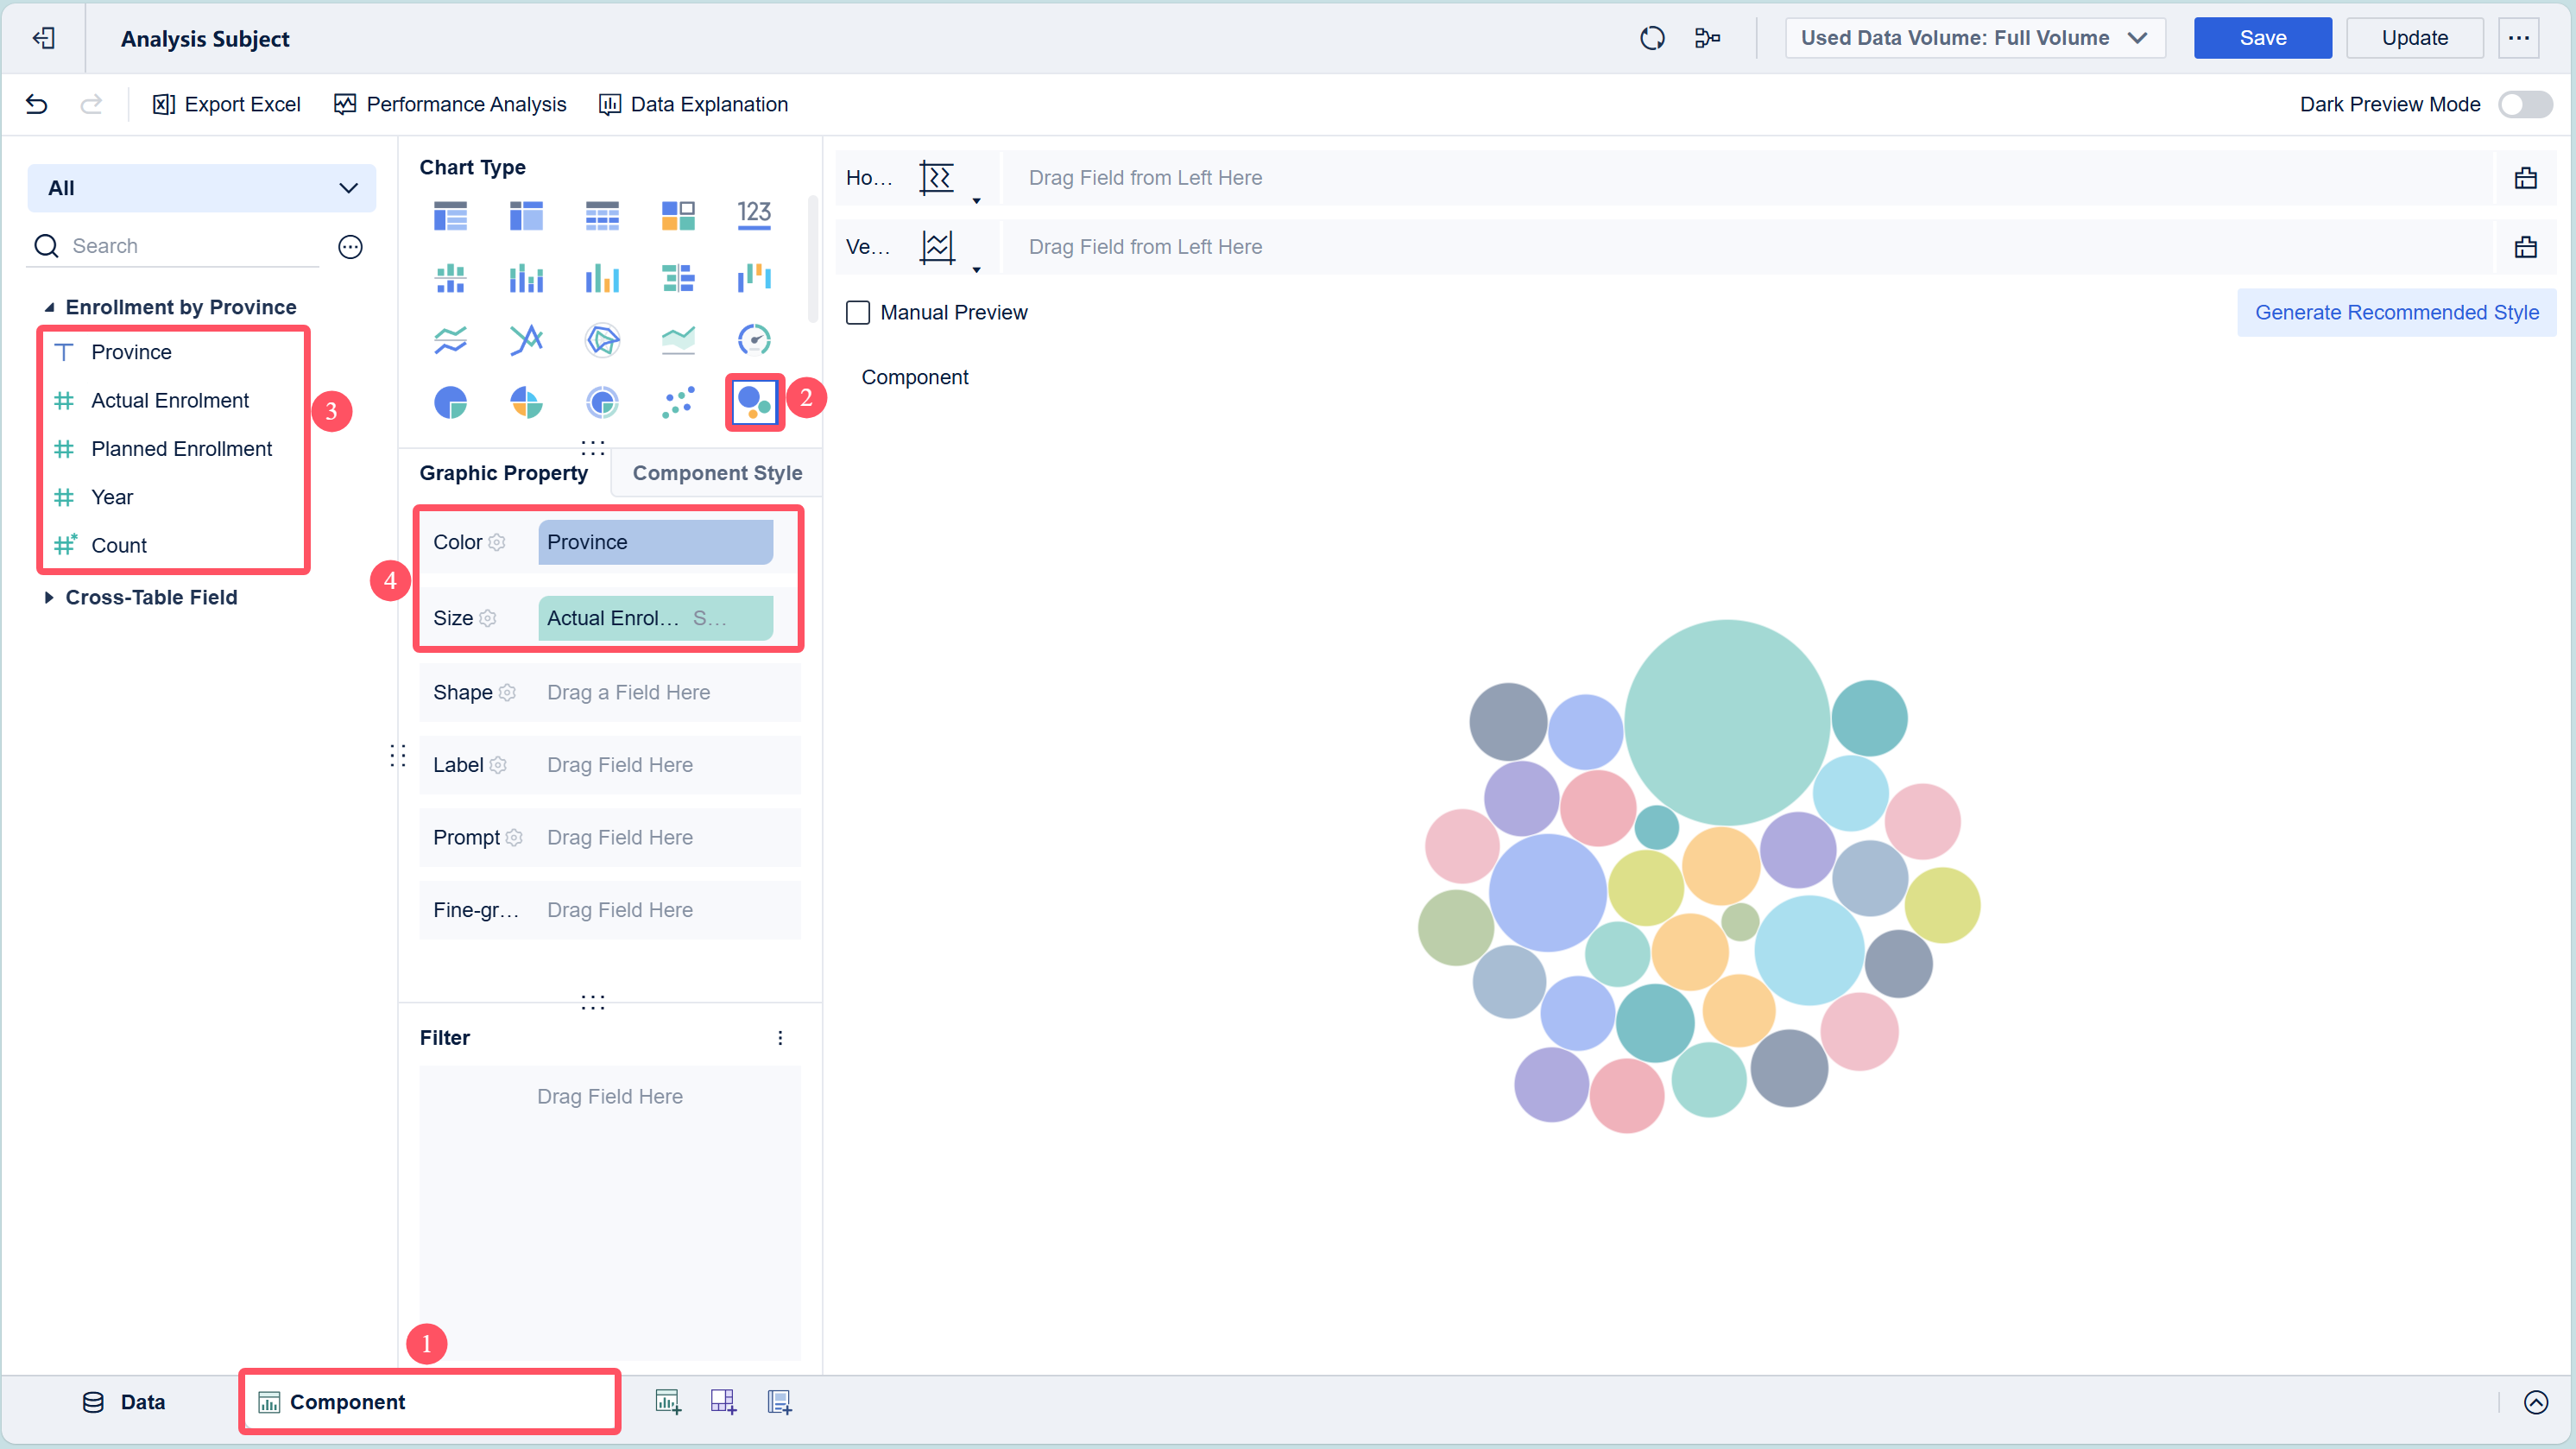Select the bubble chart type icon
The height and width of the screenshot is (1449, 2576).
(x=754, y=402)
